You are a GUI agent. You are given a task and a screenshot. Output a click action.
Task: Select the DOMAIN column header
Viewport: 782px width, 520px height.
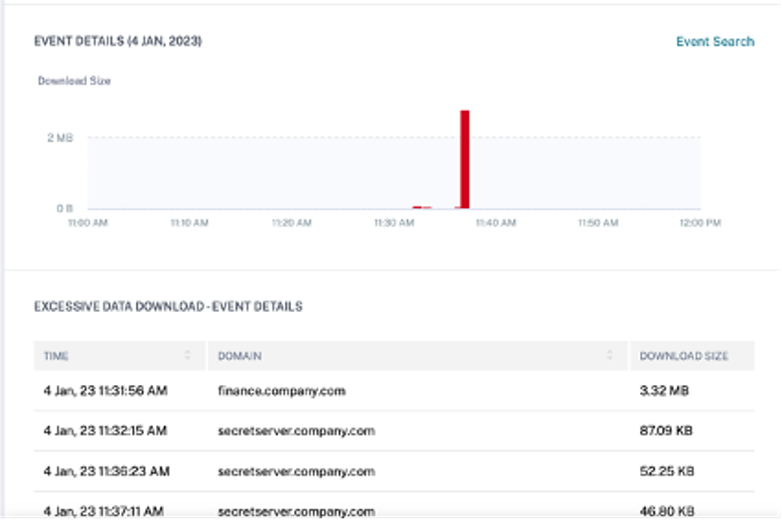240,356
